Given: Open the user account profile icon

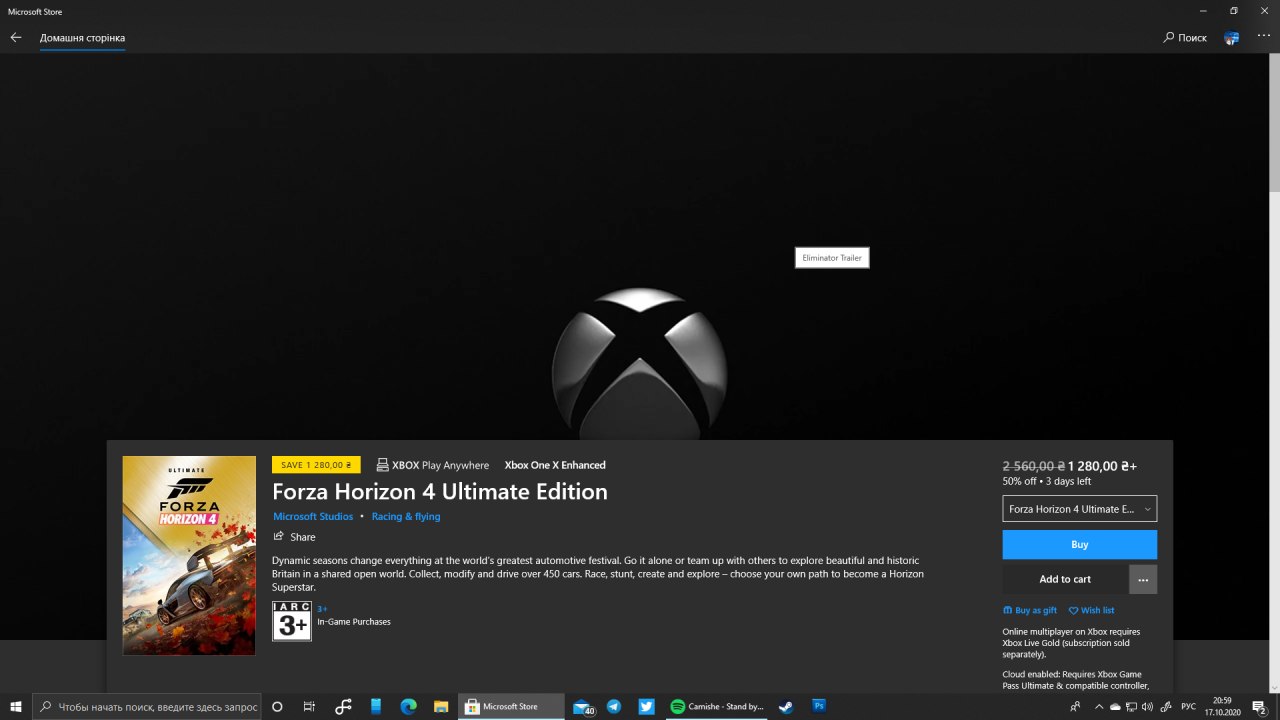Looking at the screenshot, I should (x=1232, y=38).
